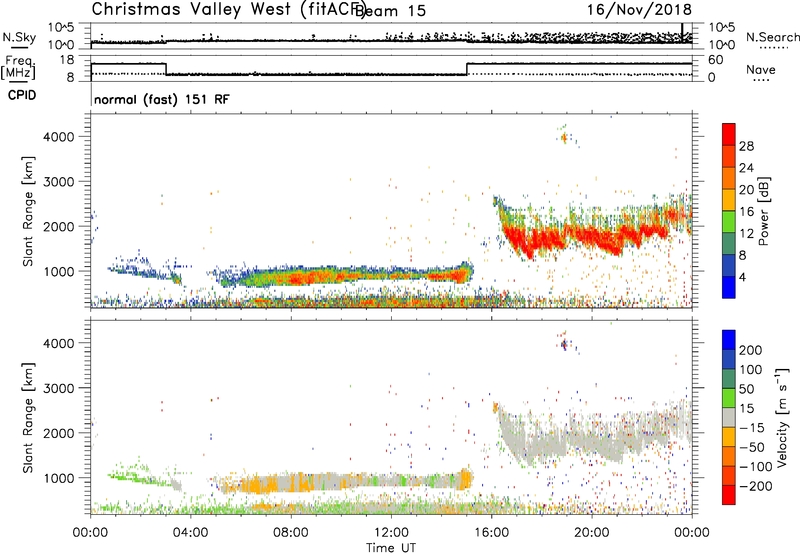Click the 'Nave' legend label
The width and height of the screenshot is (800, 554).
click(760, 70)
